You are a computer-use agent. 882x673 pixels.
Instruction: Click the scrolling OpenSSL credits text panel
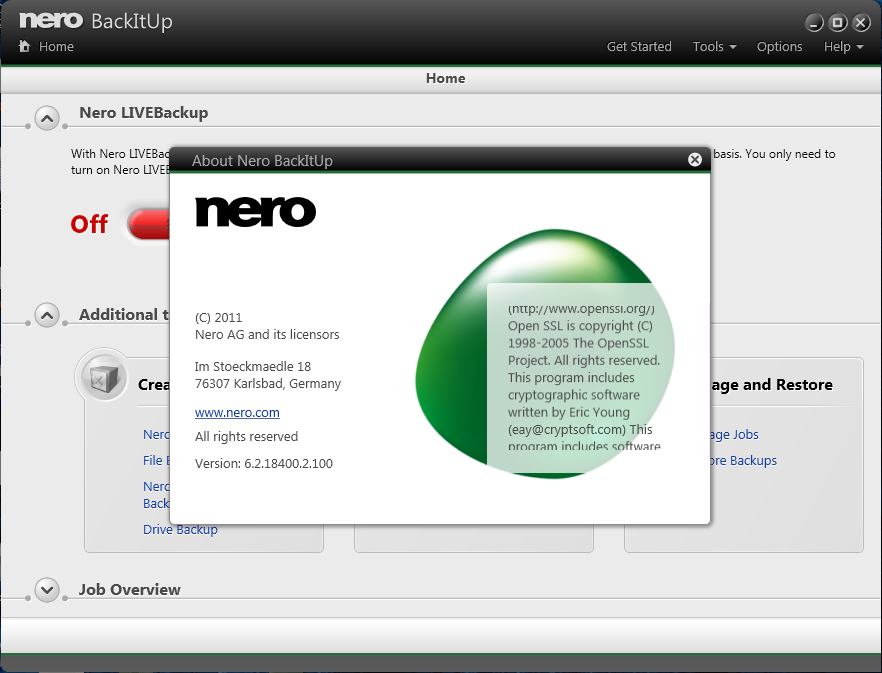581,376
